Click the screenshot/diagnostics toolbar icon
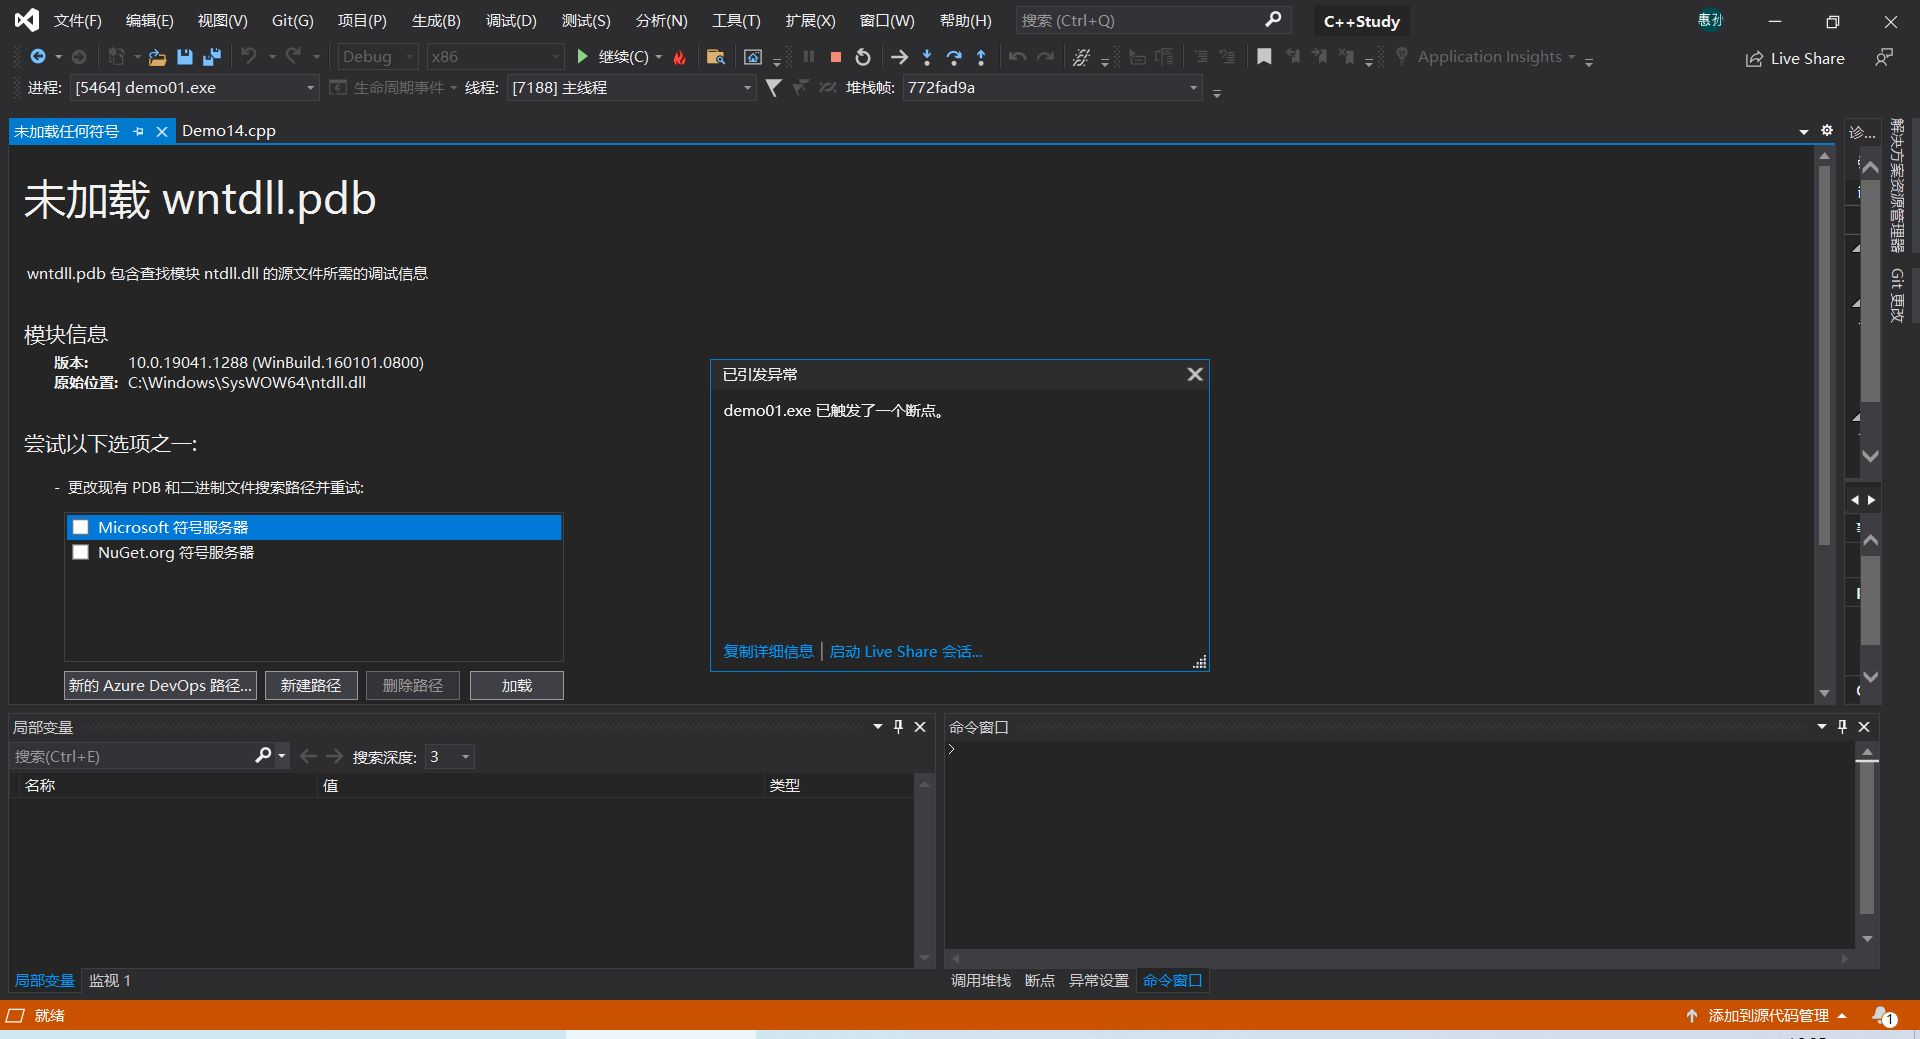 pyautogui.click(x=753, y=57)
